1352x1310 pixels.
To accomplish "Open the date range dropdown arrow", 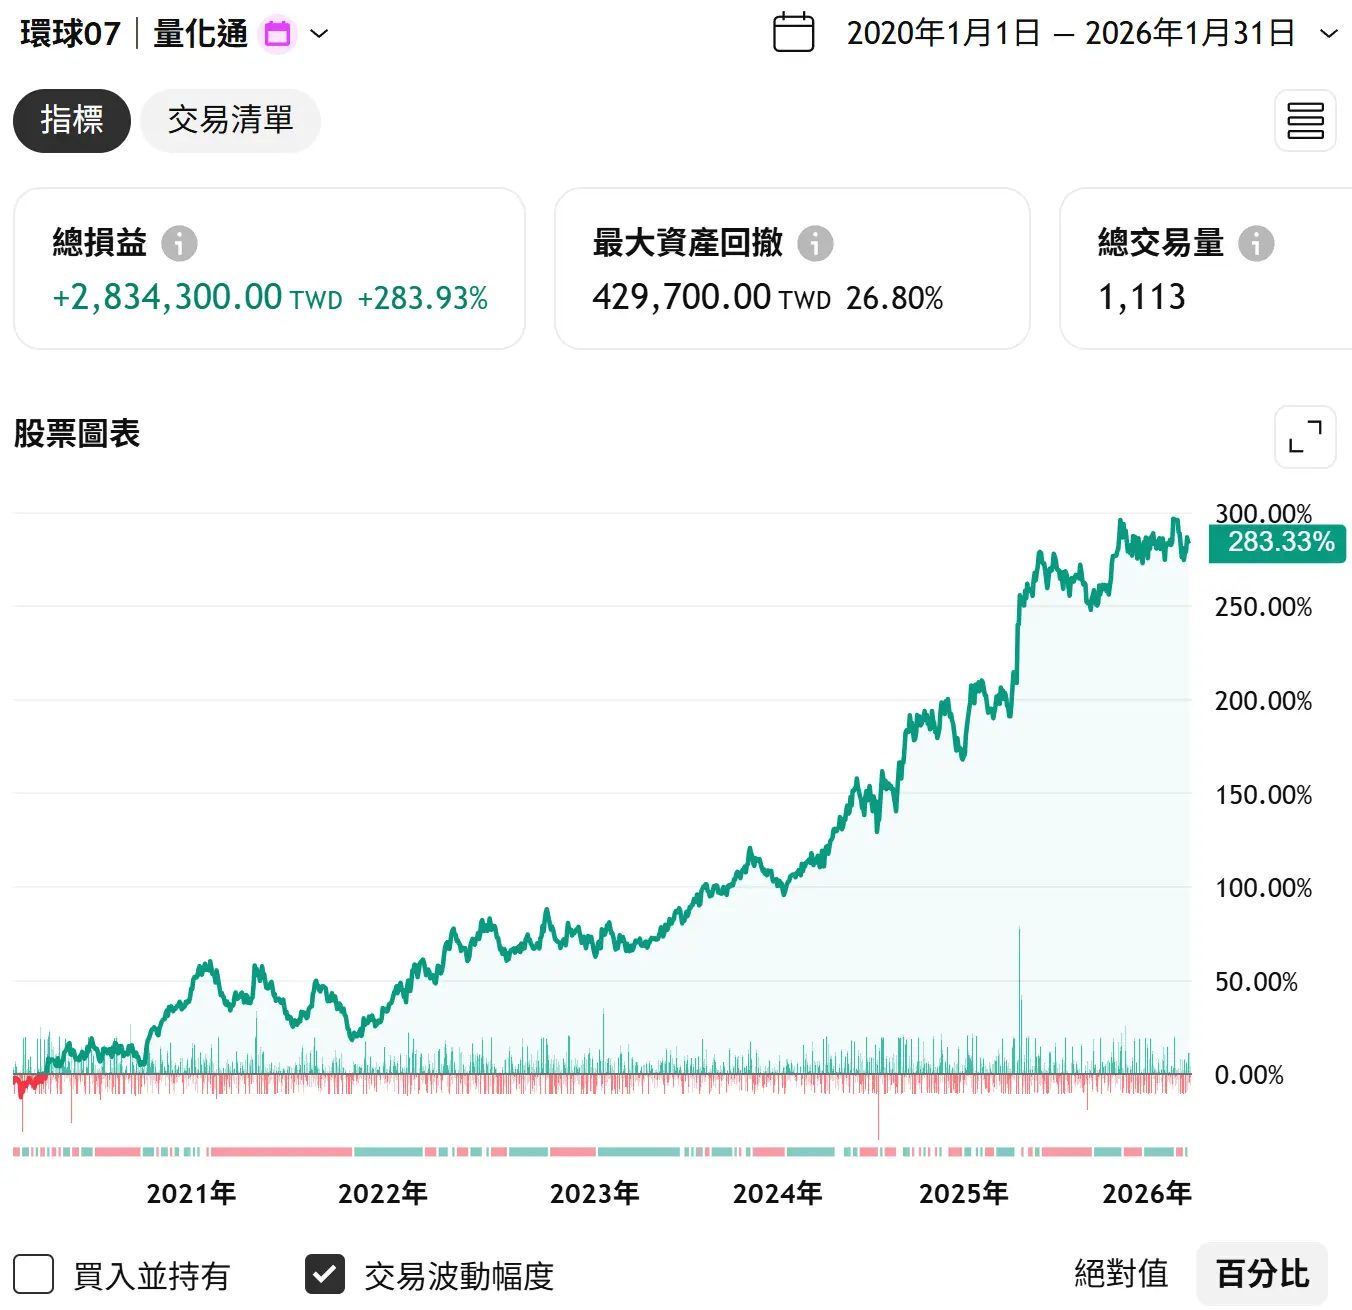I will pyautogui.click(x=1329, y=34).
